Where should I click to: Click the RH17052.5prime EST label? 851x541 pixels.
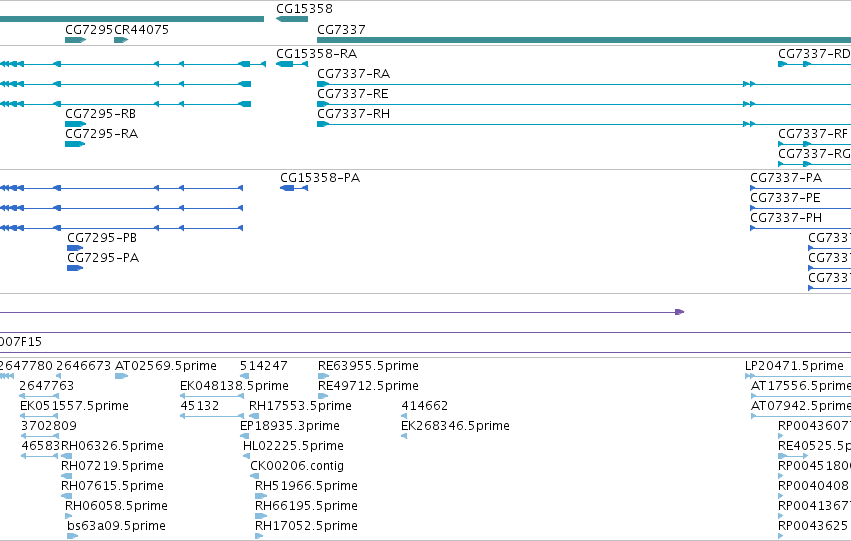[306, 526]
